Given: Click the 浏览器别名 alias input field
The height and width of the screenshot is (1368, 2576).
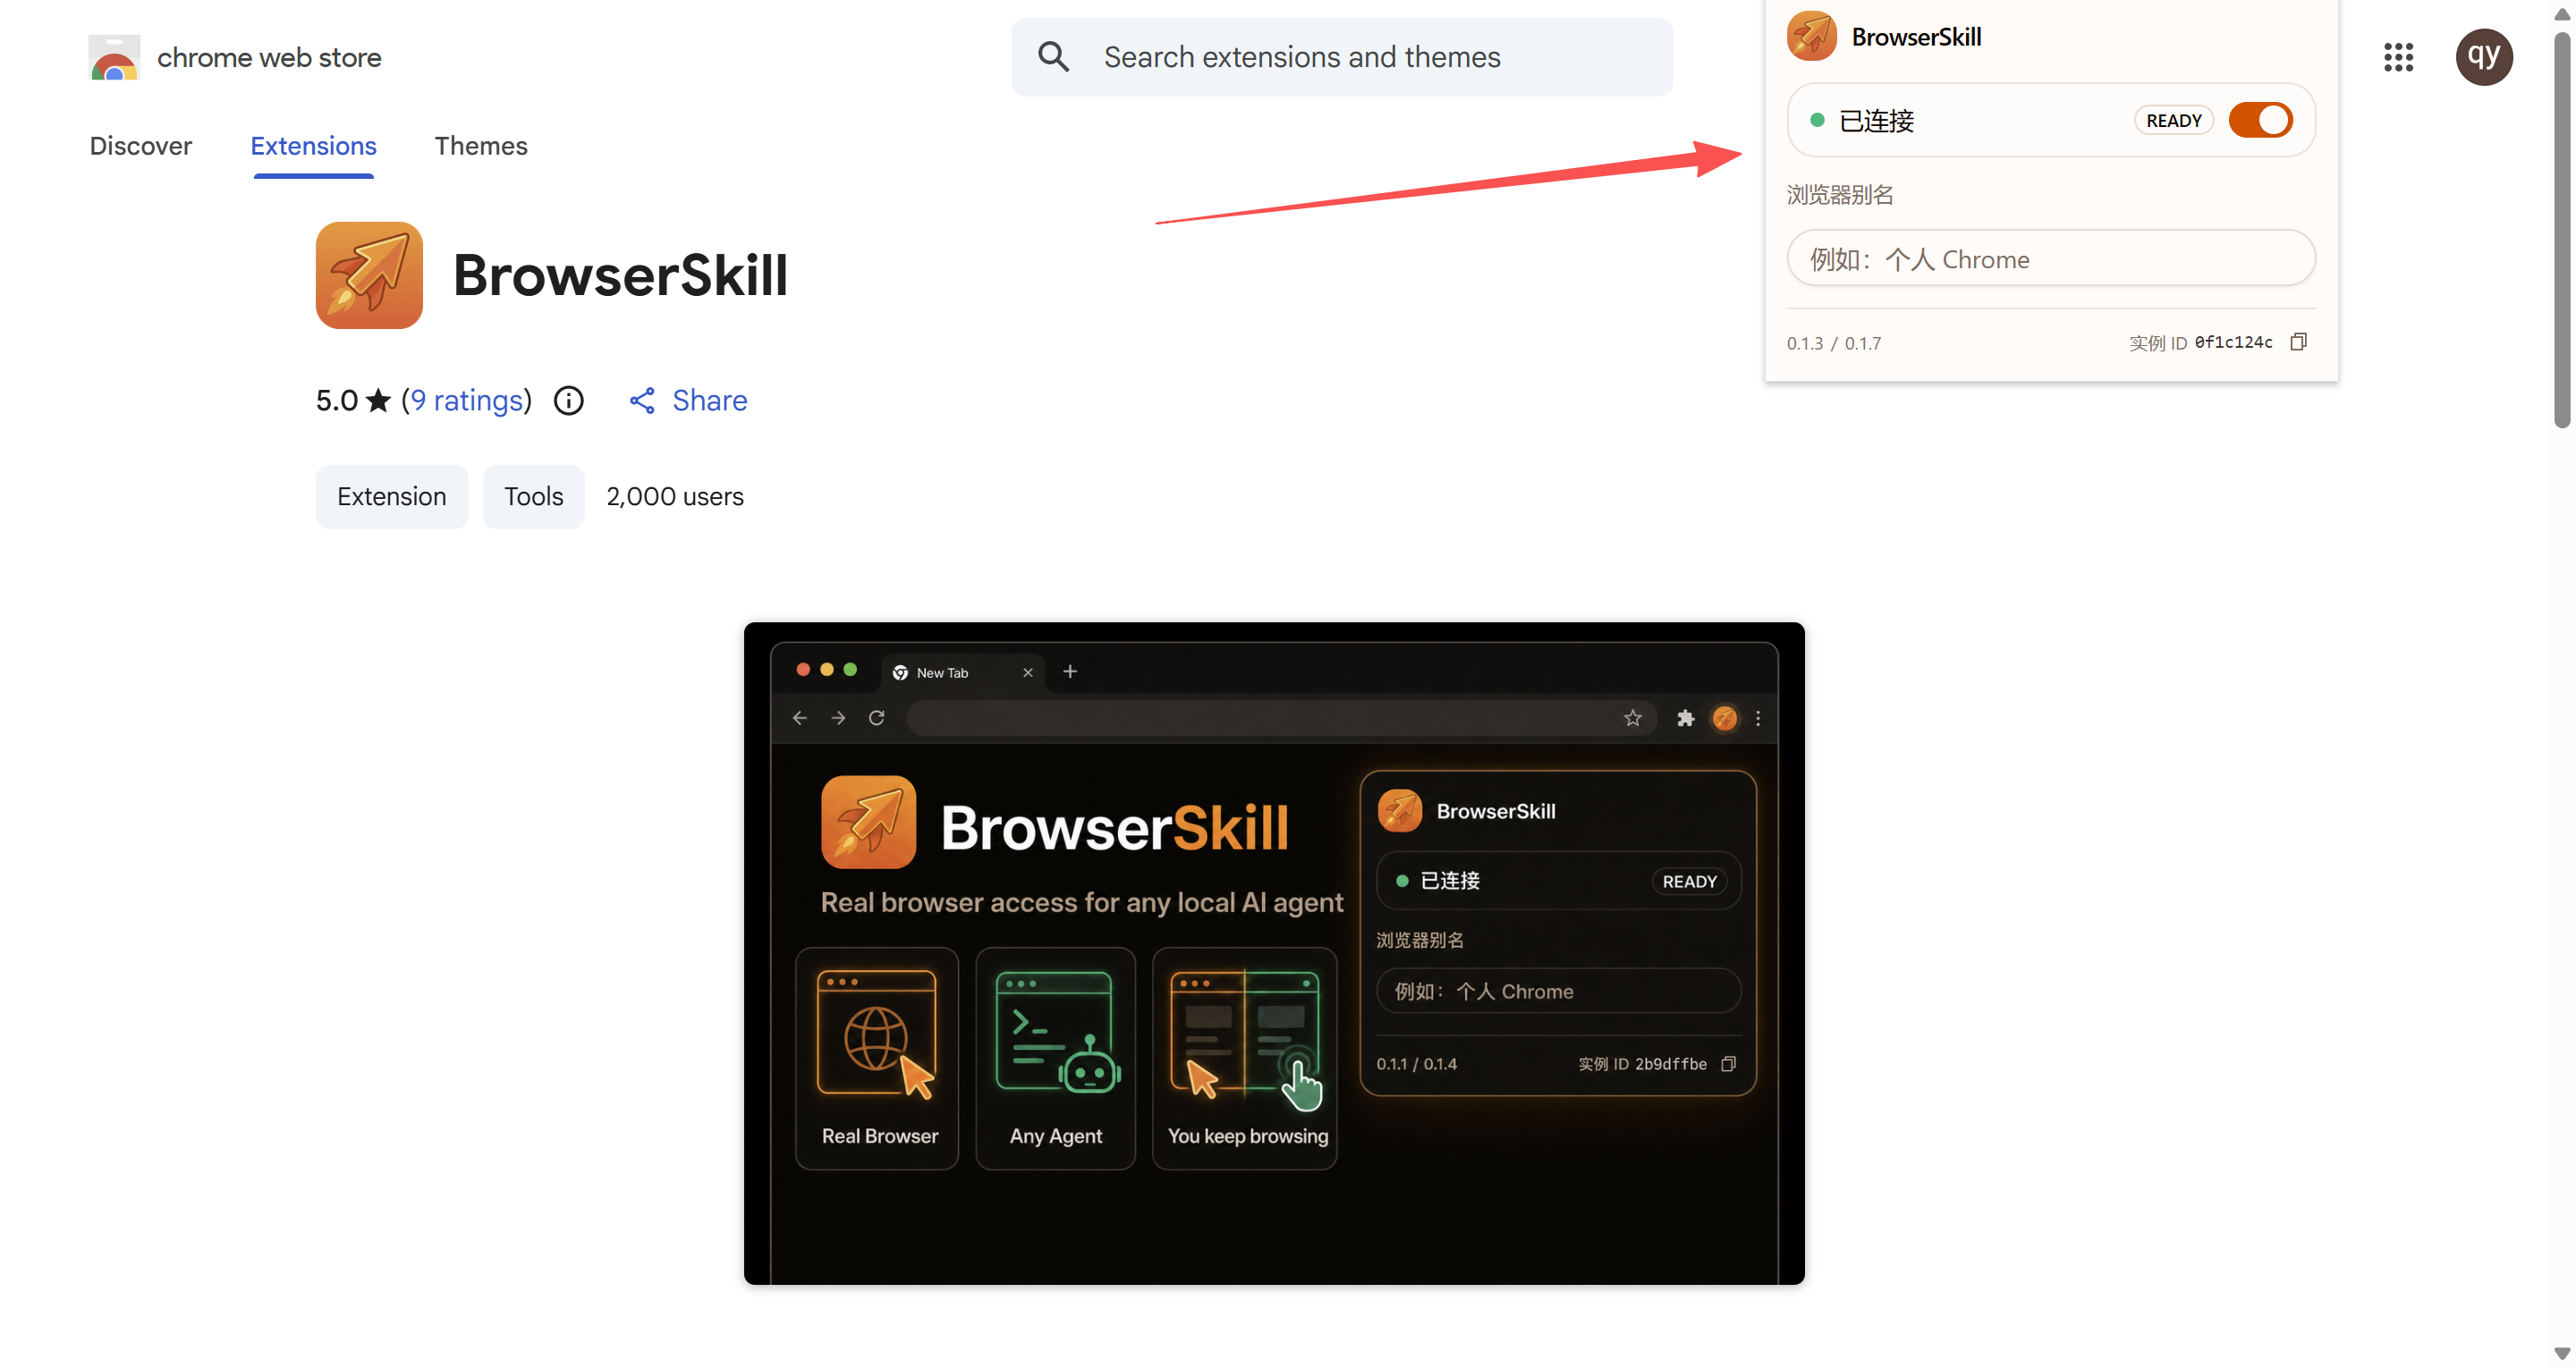Looking at the screenshot, I should point(2051,259).
